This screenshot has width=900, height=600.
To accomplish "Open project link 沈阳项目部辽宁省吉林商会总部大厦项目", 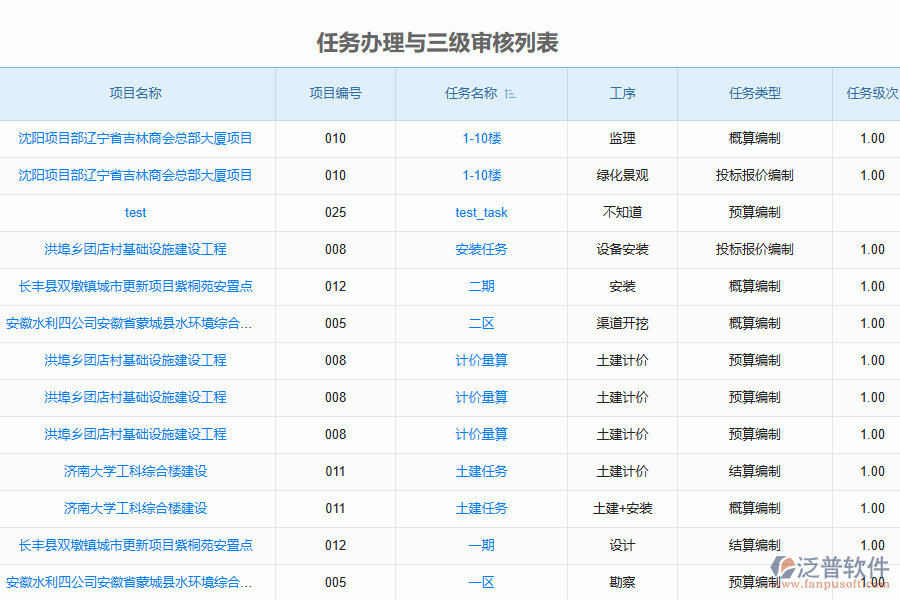I will [135, 139].
